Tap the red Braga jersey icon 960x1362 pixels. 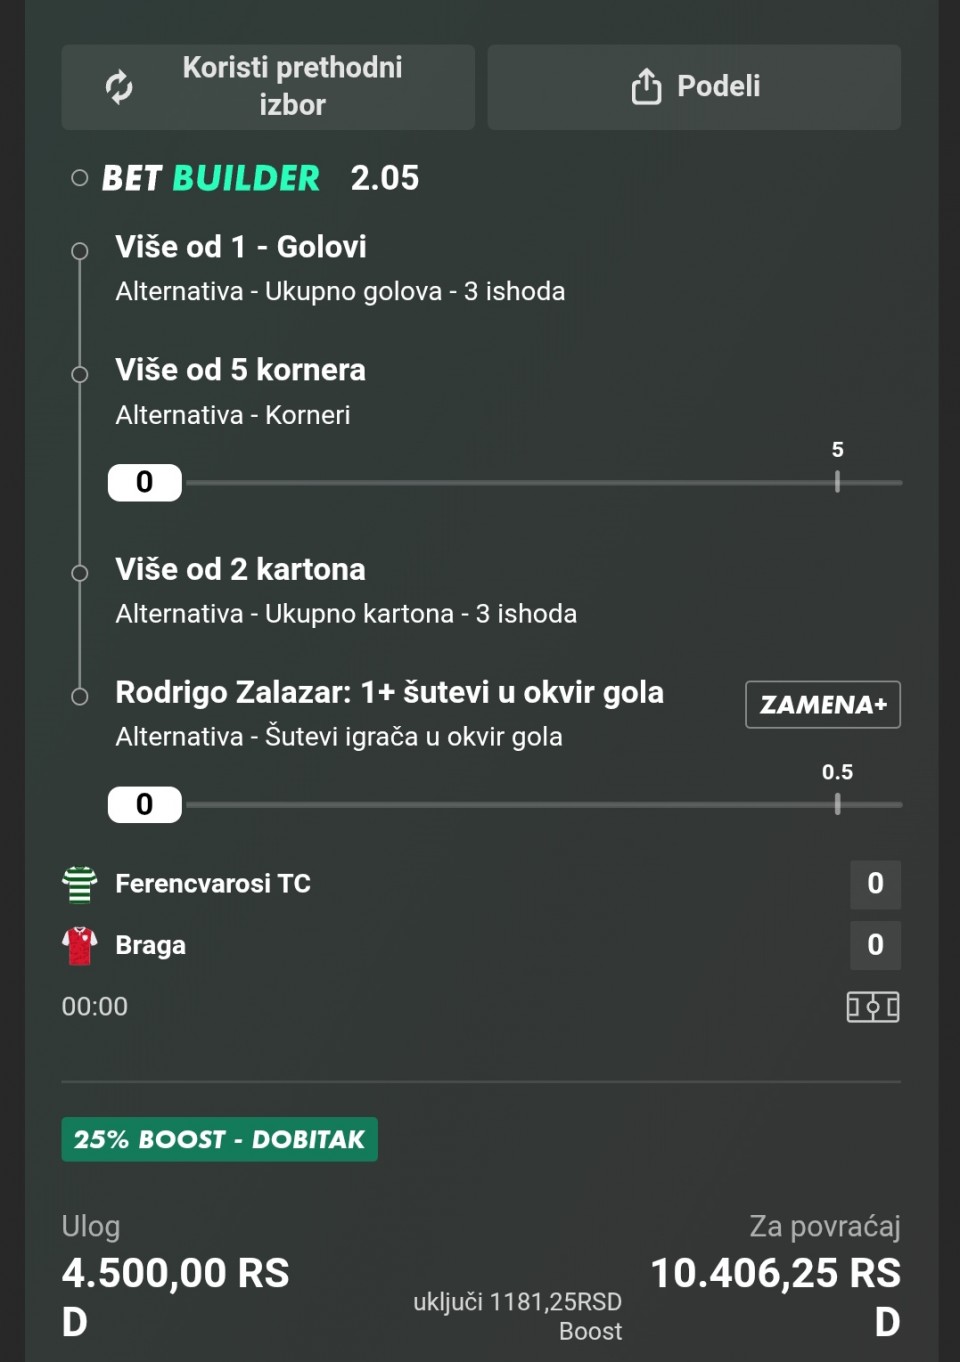coord(80,945)
